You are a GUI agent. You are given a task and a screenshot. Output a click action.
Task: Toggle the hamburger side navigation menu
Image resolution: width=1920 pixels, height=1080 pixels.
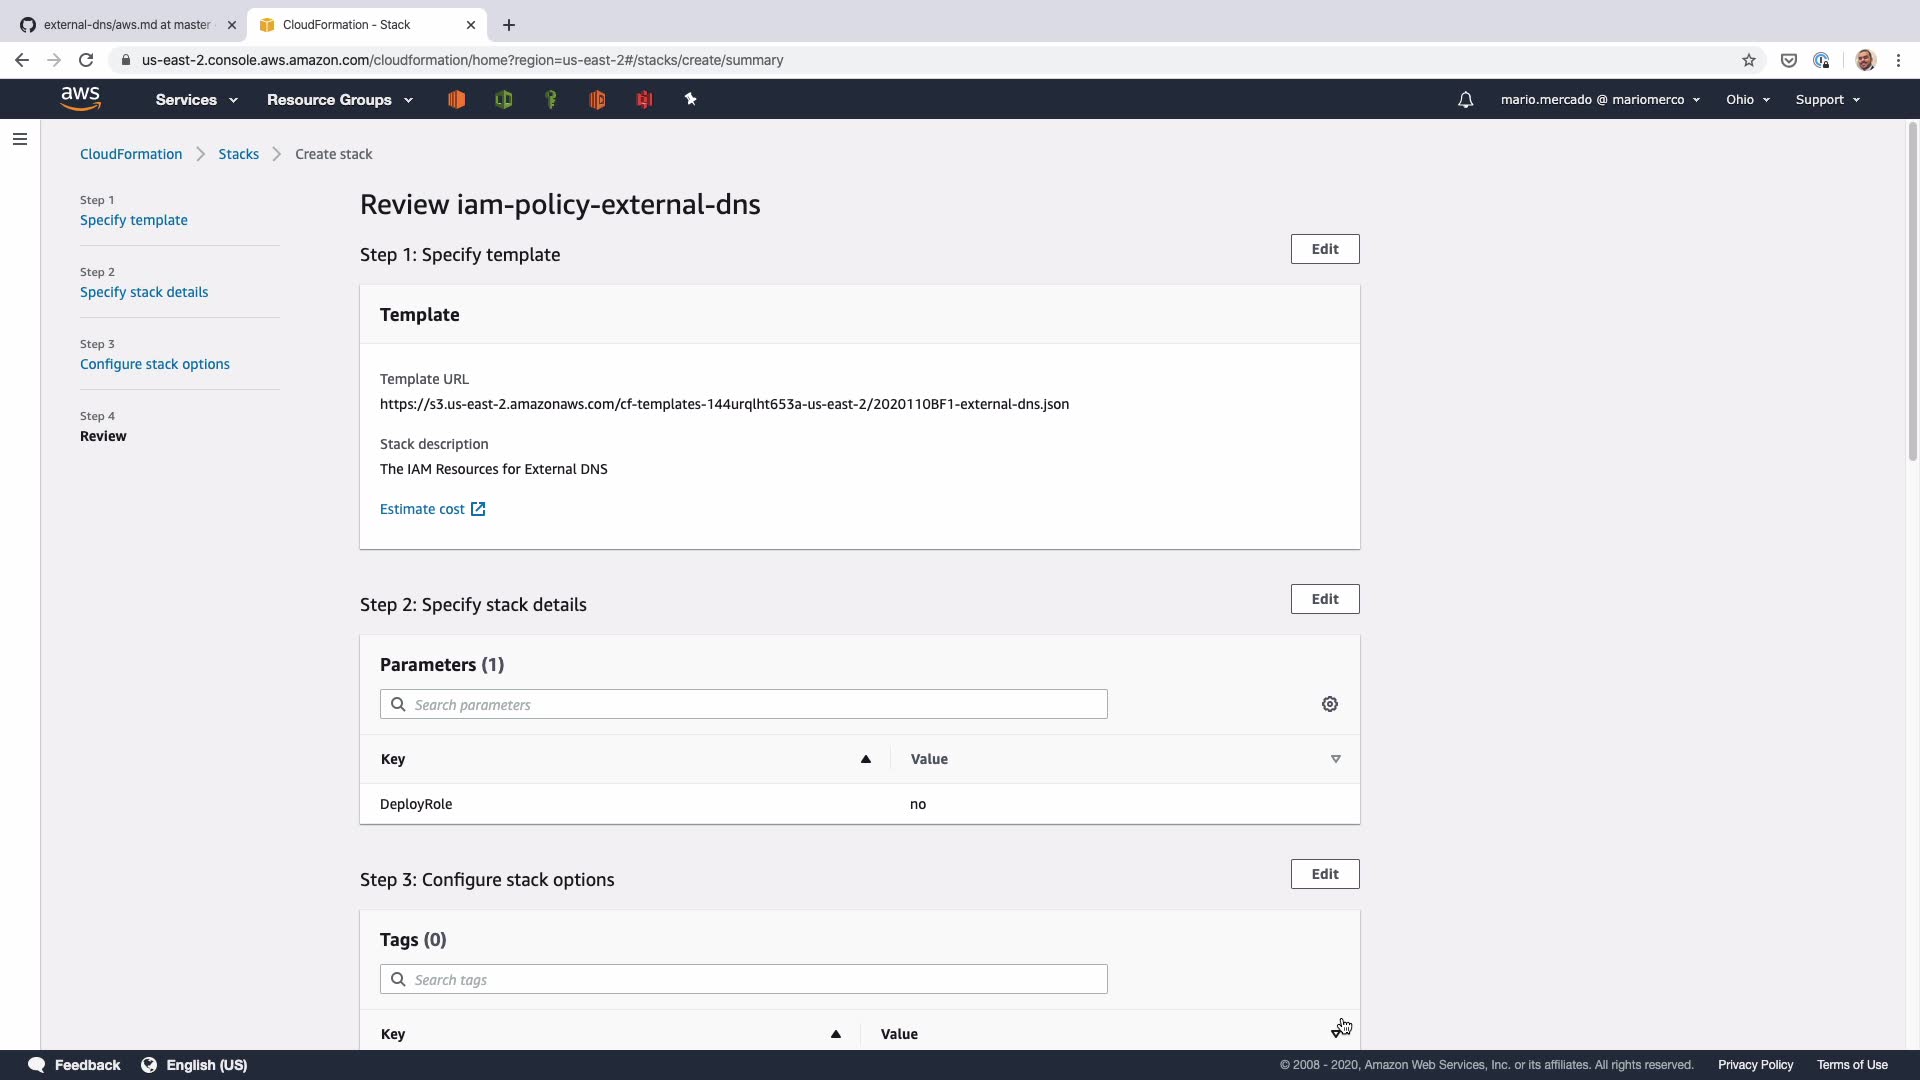pos(20,139)
